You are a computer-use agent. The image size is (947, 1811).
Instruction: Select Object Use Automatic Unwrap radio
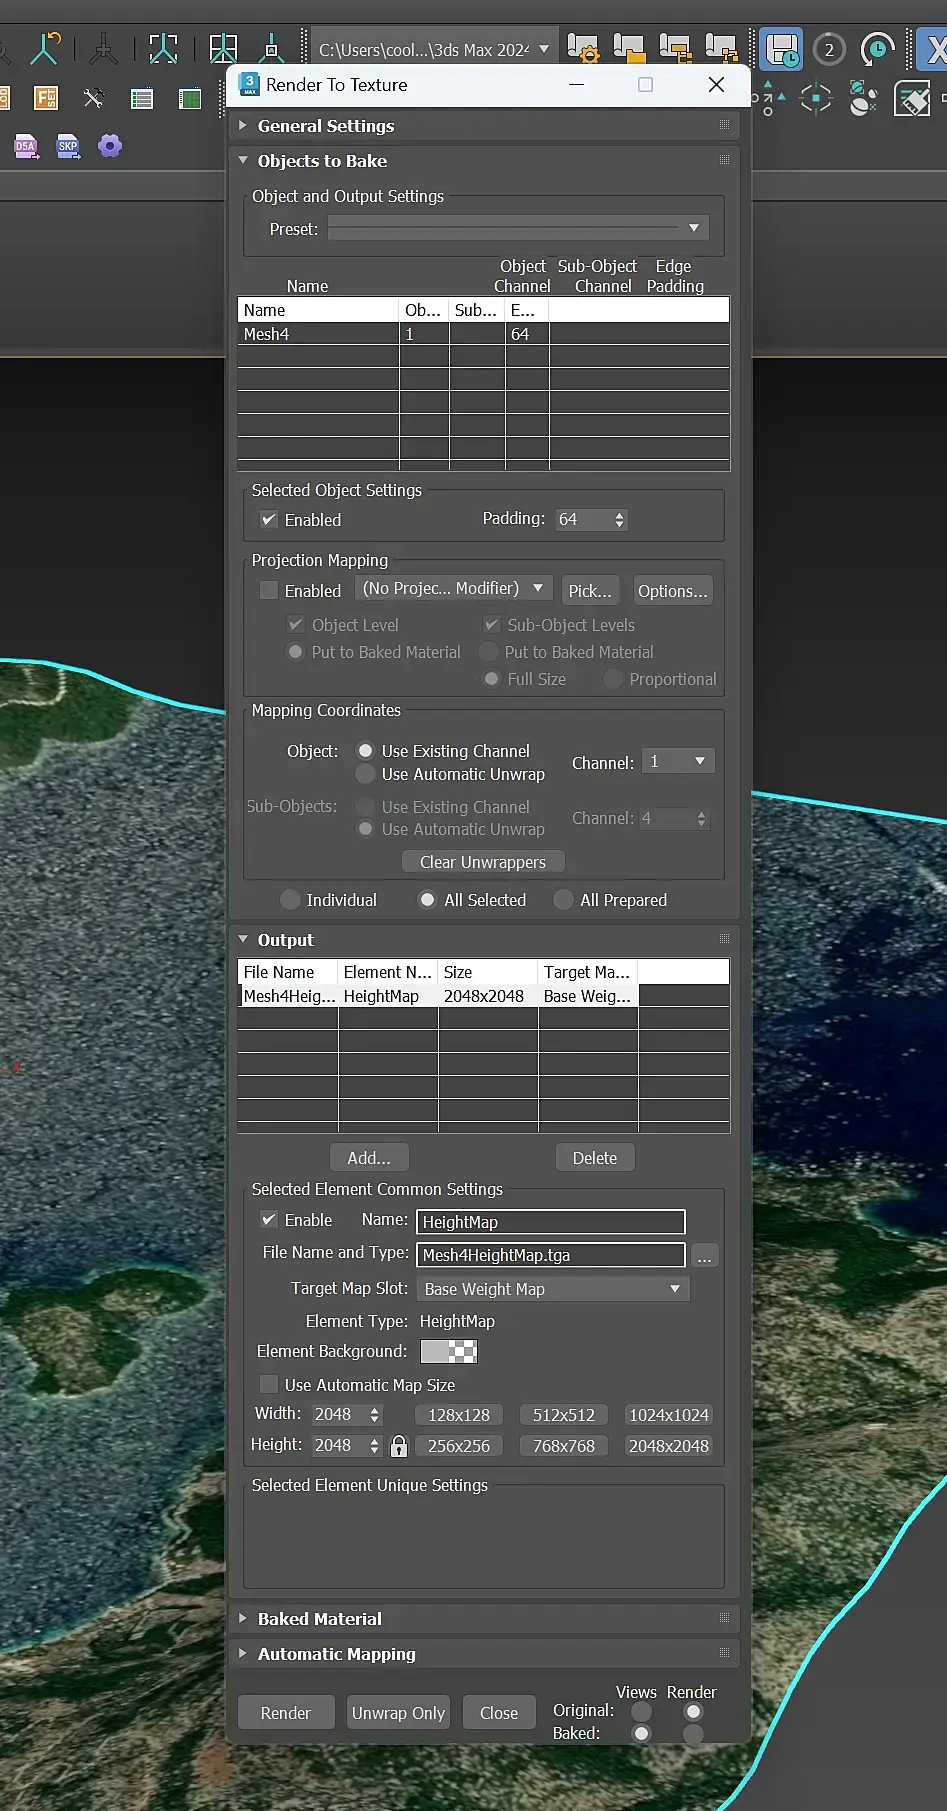(x=365, y=774)
